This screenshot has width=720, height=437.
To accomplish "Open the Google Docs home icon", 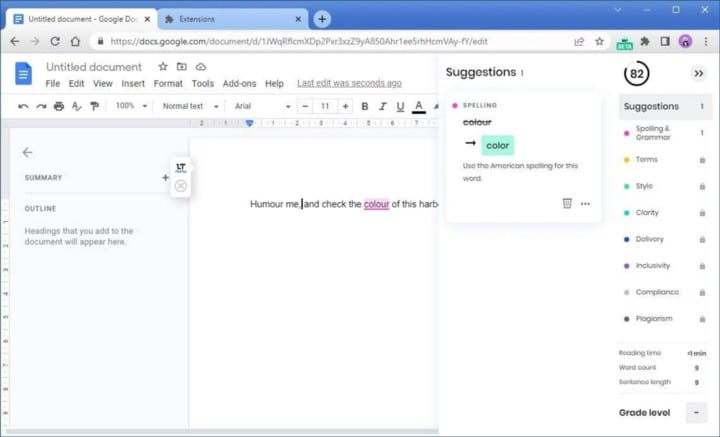I will 23,73.
